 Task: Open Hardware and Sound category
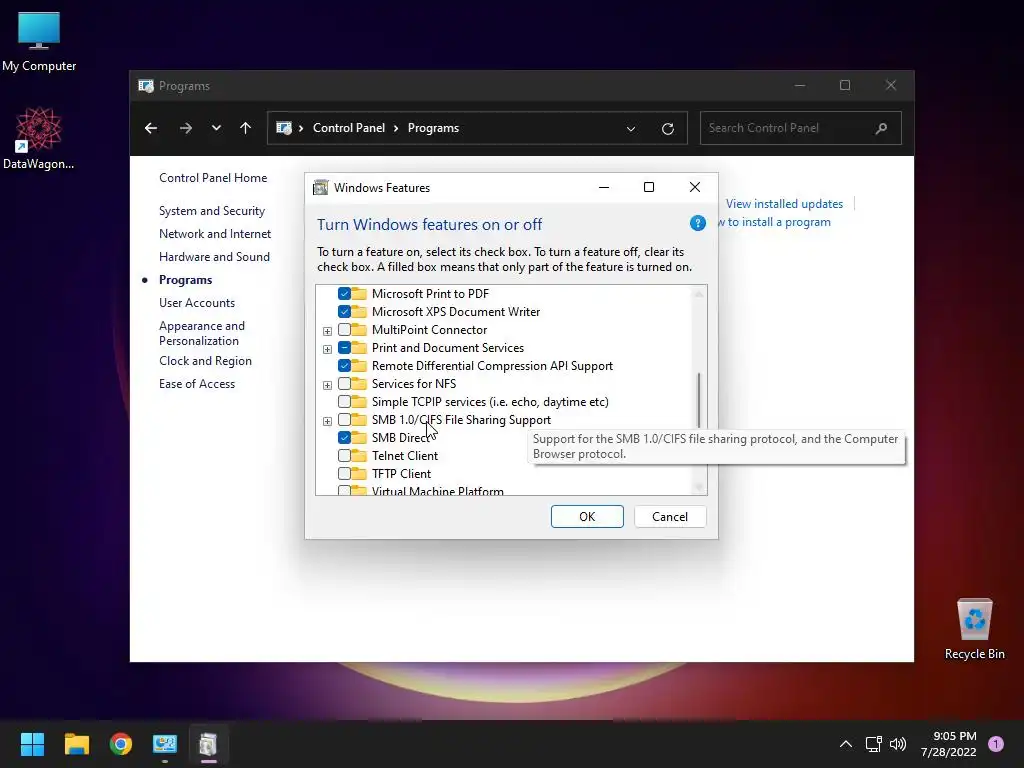214,257
